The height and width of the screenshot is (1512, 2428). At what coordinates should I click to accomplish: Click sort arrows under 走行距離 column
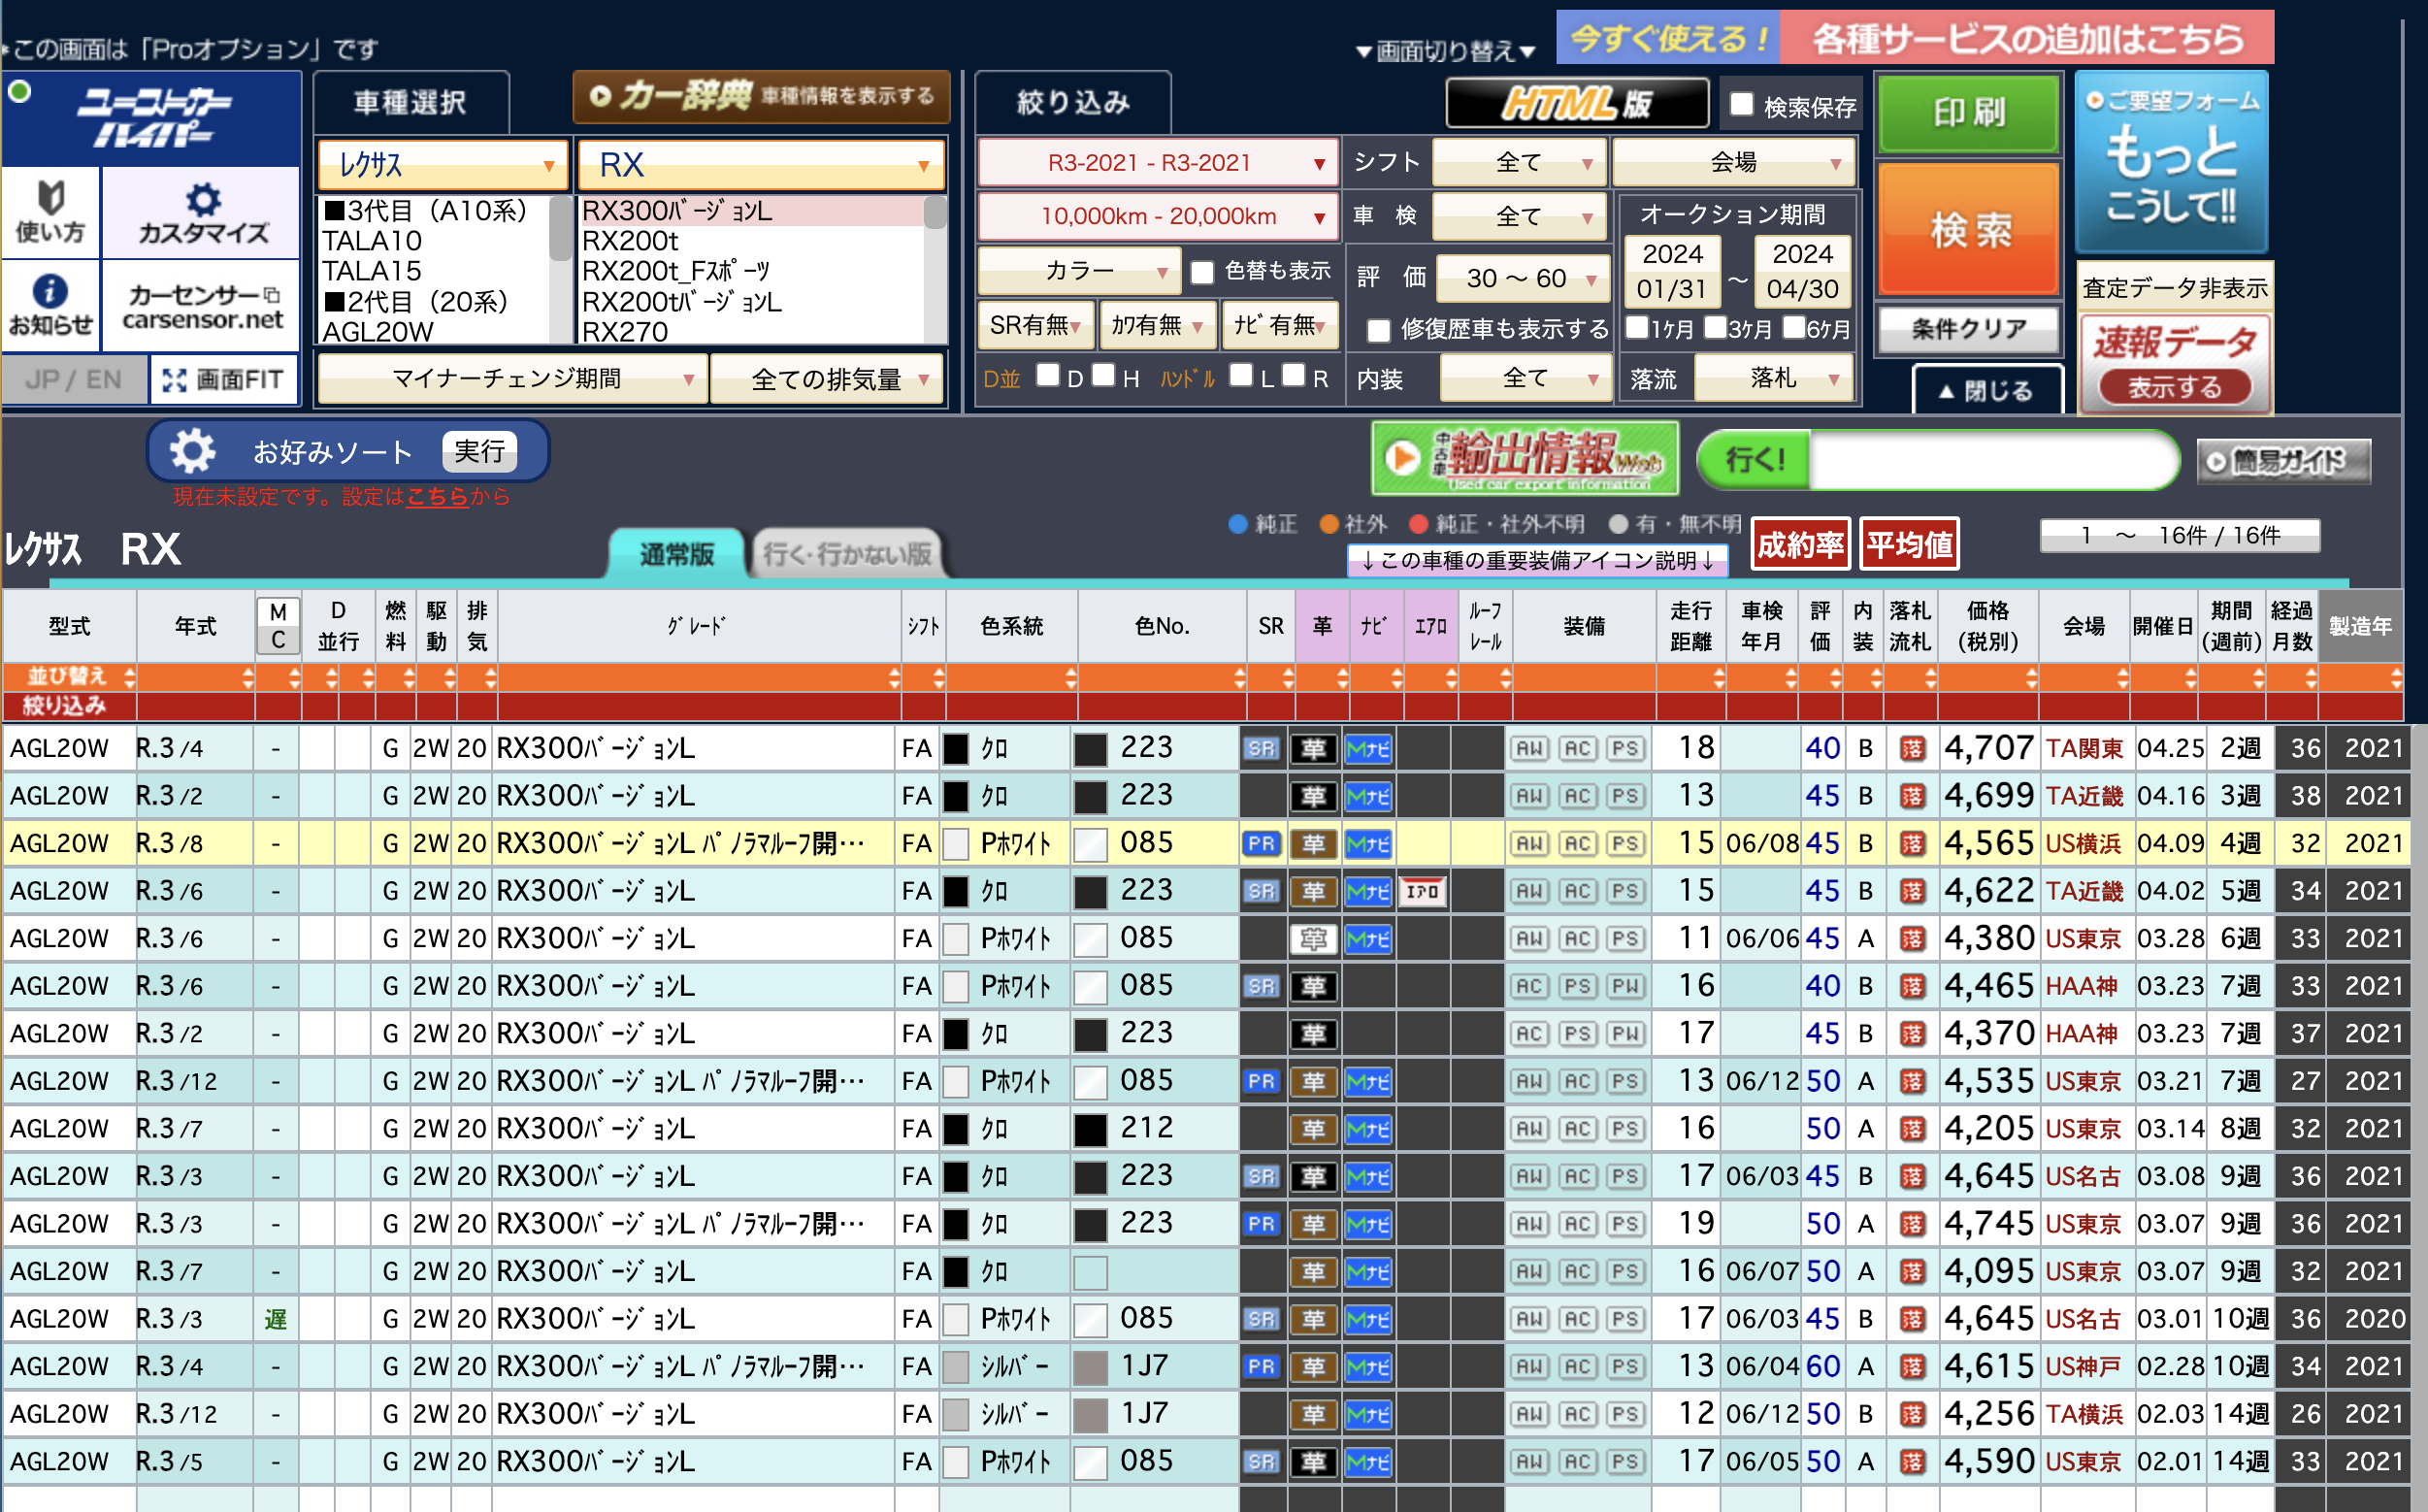pos(1718,678)
